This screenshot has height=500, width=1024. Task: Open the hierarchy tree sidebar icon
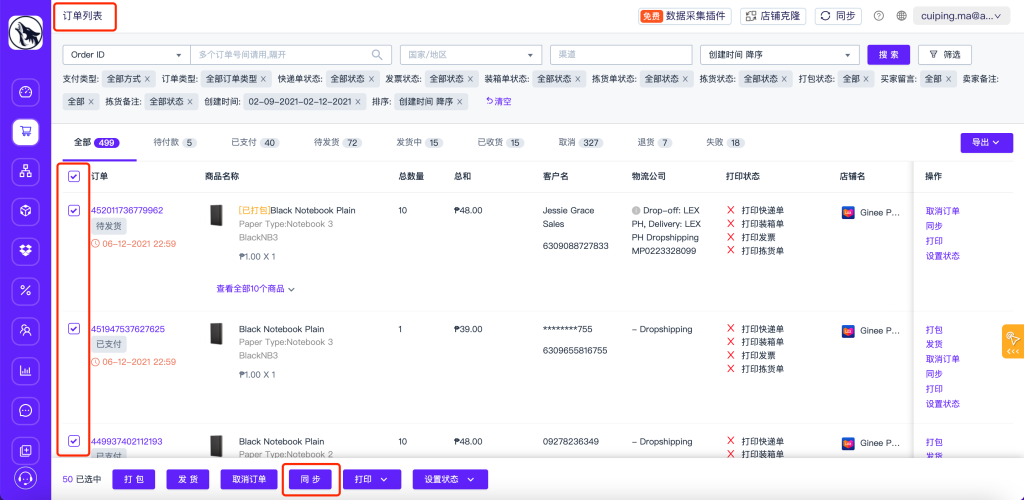25,172
